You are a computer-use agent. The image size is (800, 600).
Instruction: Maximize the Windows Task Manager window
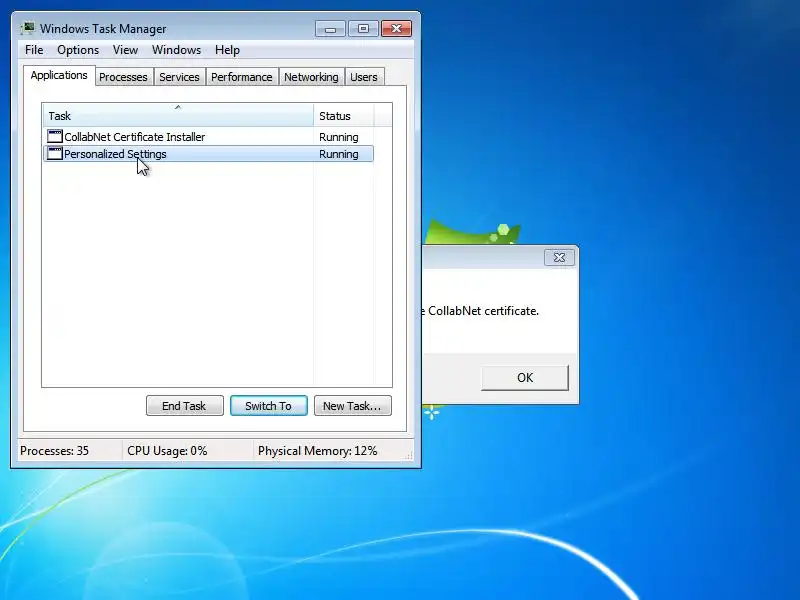coord(363,29)
